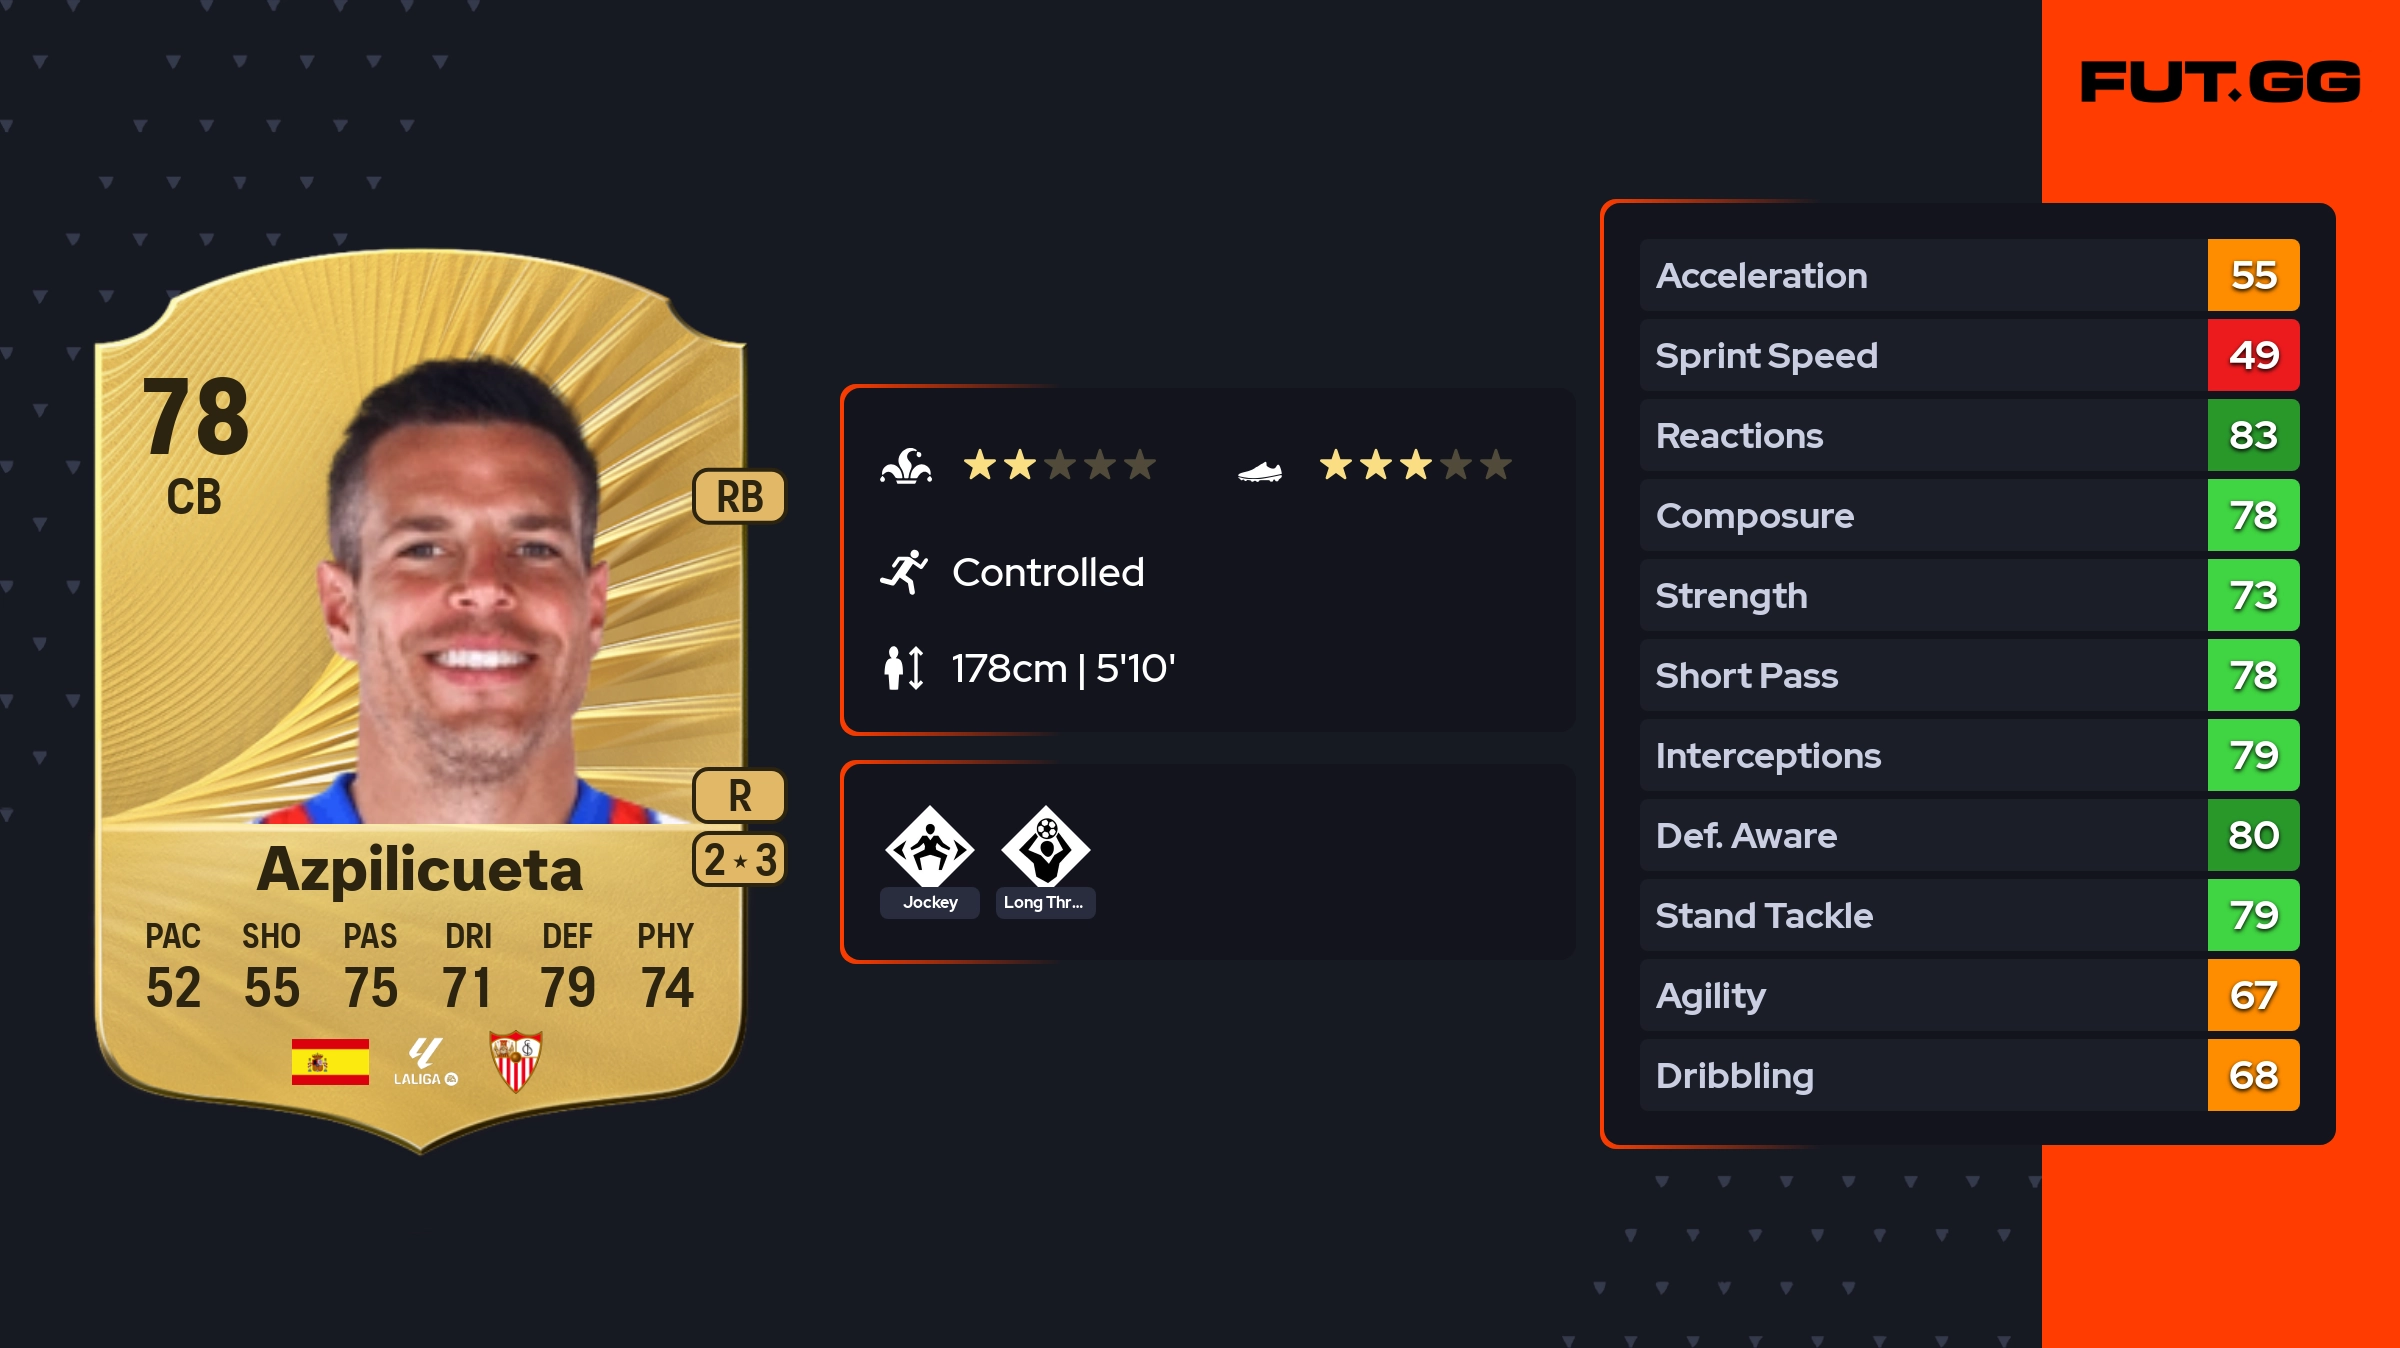Click the height measurement icon
Image resolution: width=2400 pixels, height=1348 pixels.
[904, 668]
